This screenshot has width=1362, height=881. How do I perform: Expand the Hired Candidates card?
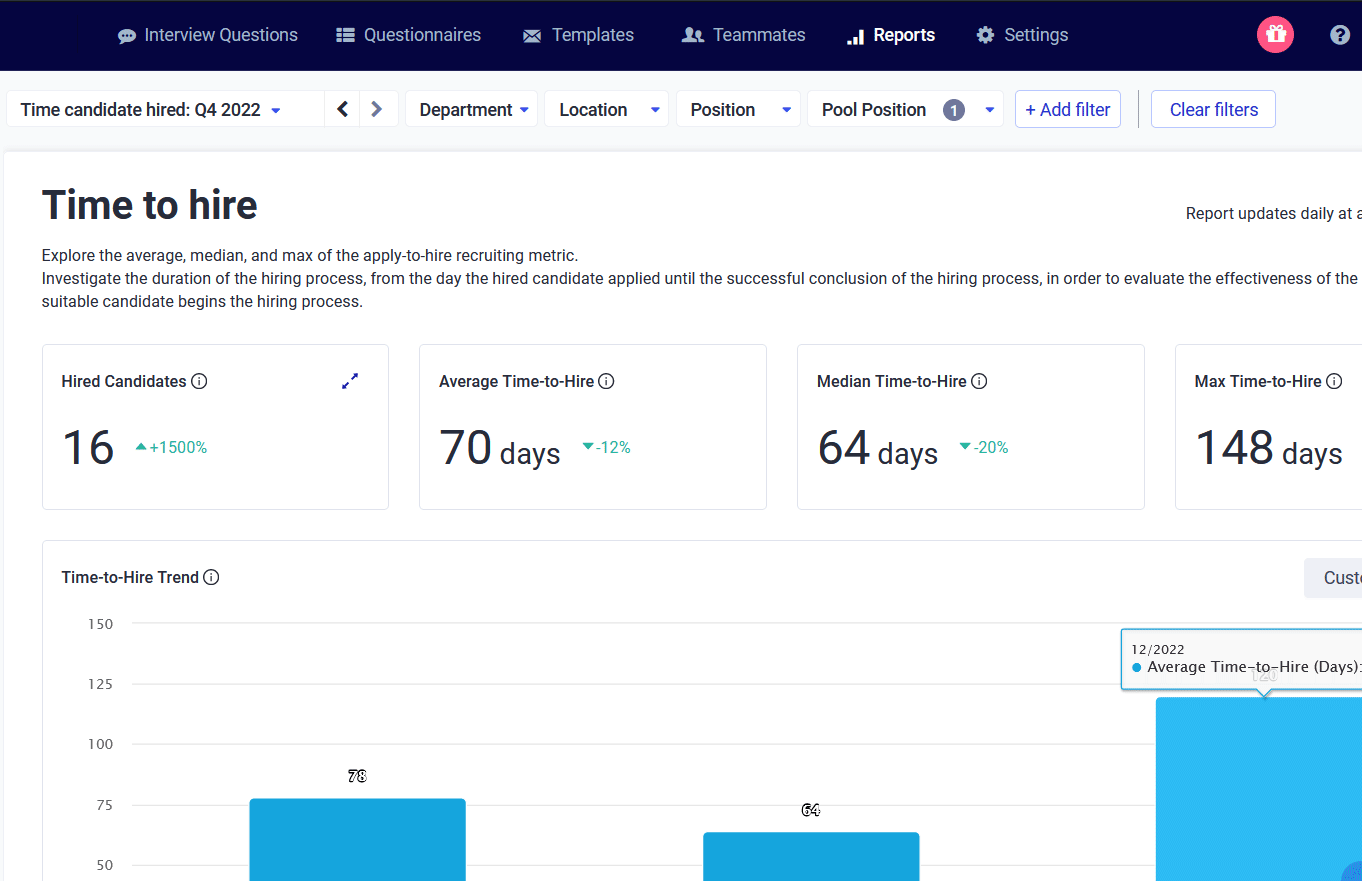(350, 381)
